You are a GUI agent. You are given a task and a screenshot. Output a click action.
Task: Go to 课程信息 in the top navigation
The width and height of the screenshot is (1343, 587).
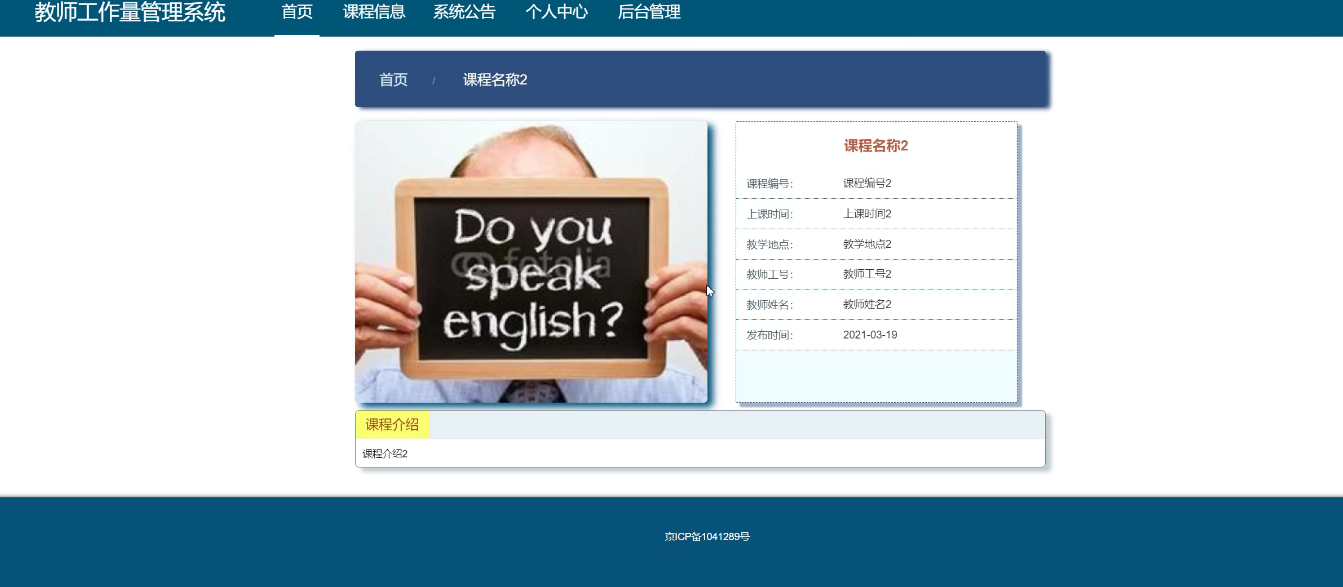pyautogui.click(x=374, y=13)
